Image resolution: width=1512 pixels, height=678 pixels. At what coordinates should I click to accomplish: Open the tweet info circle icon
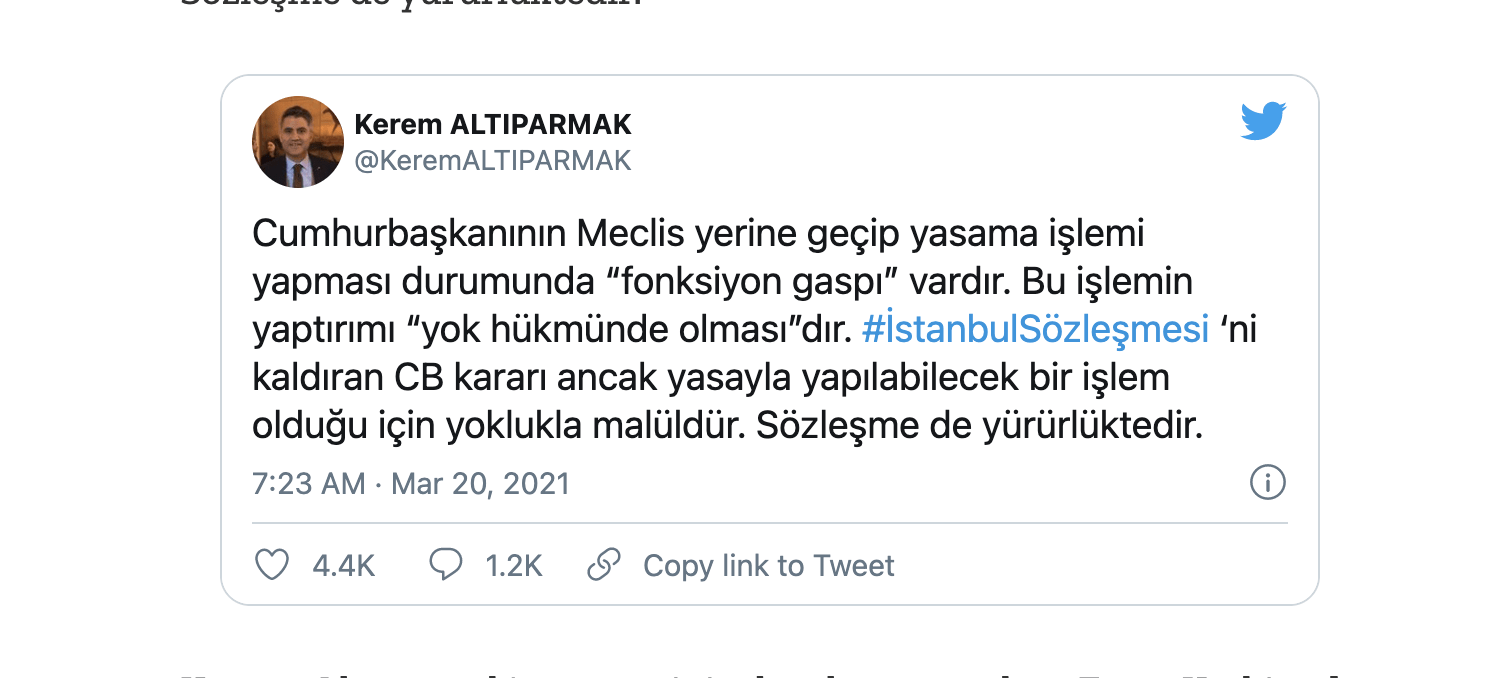pos(1267,483)
